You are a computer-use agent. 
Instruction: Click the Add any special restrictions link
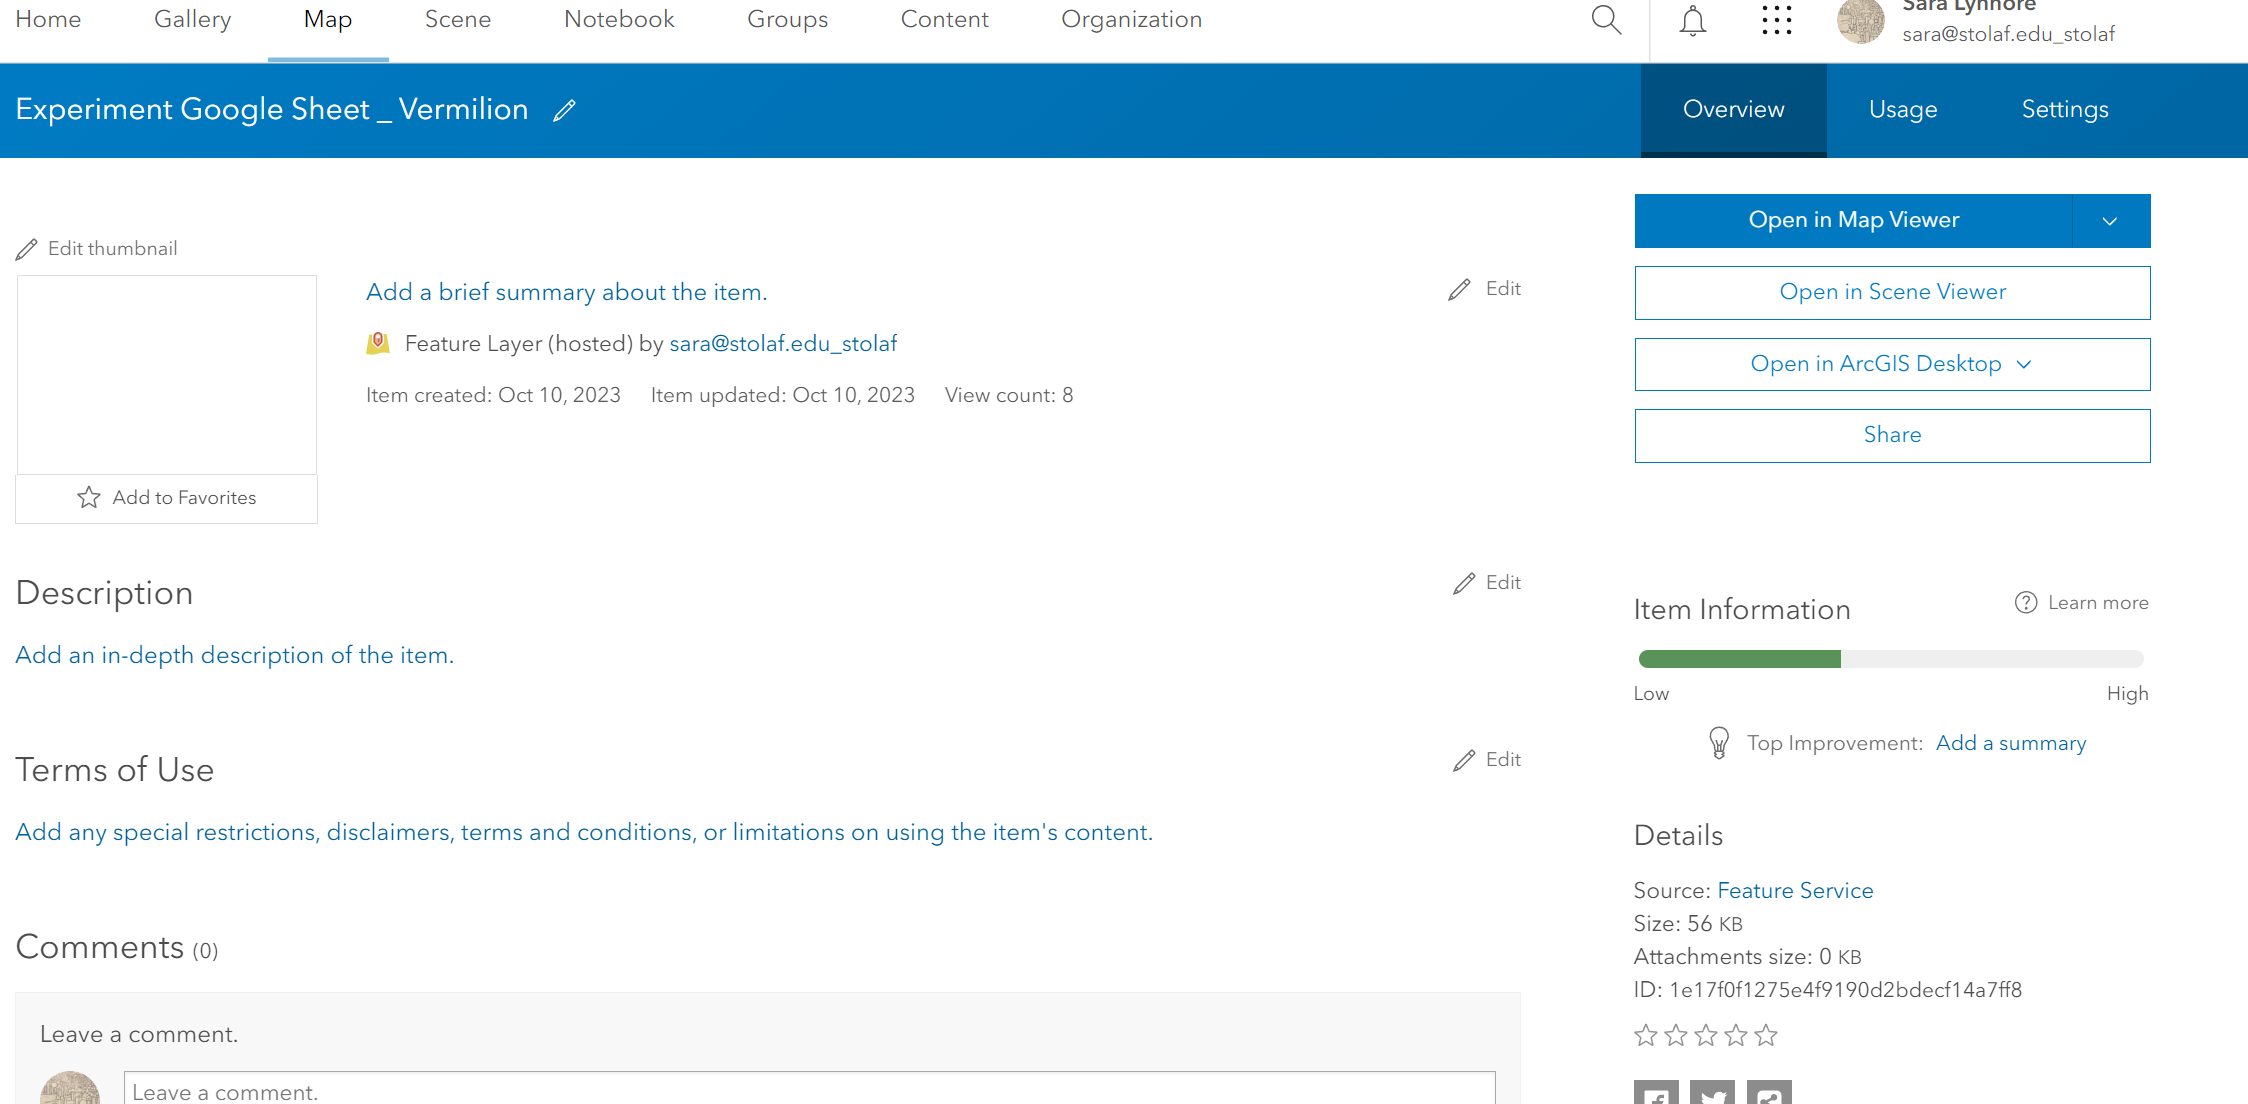coord(584,833)
